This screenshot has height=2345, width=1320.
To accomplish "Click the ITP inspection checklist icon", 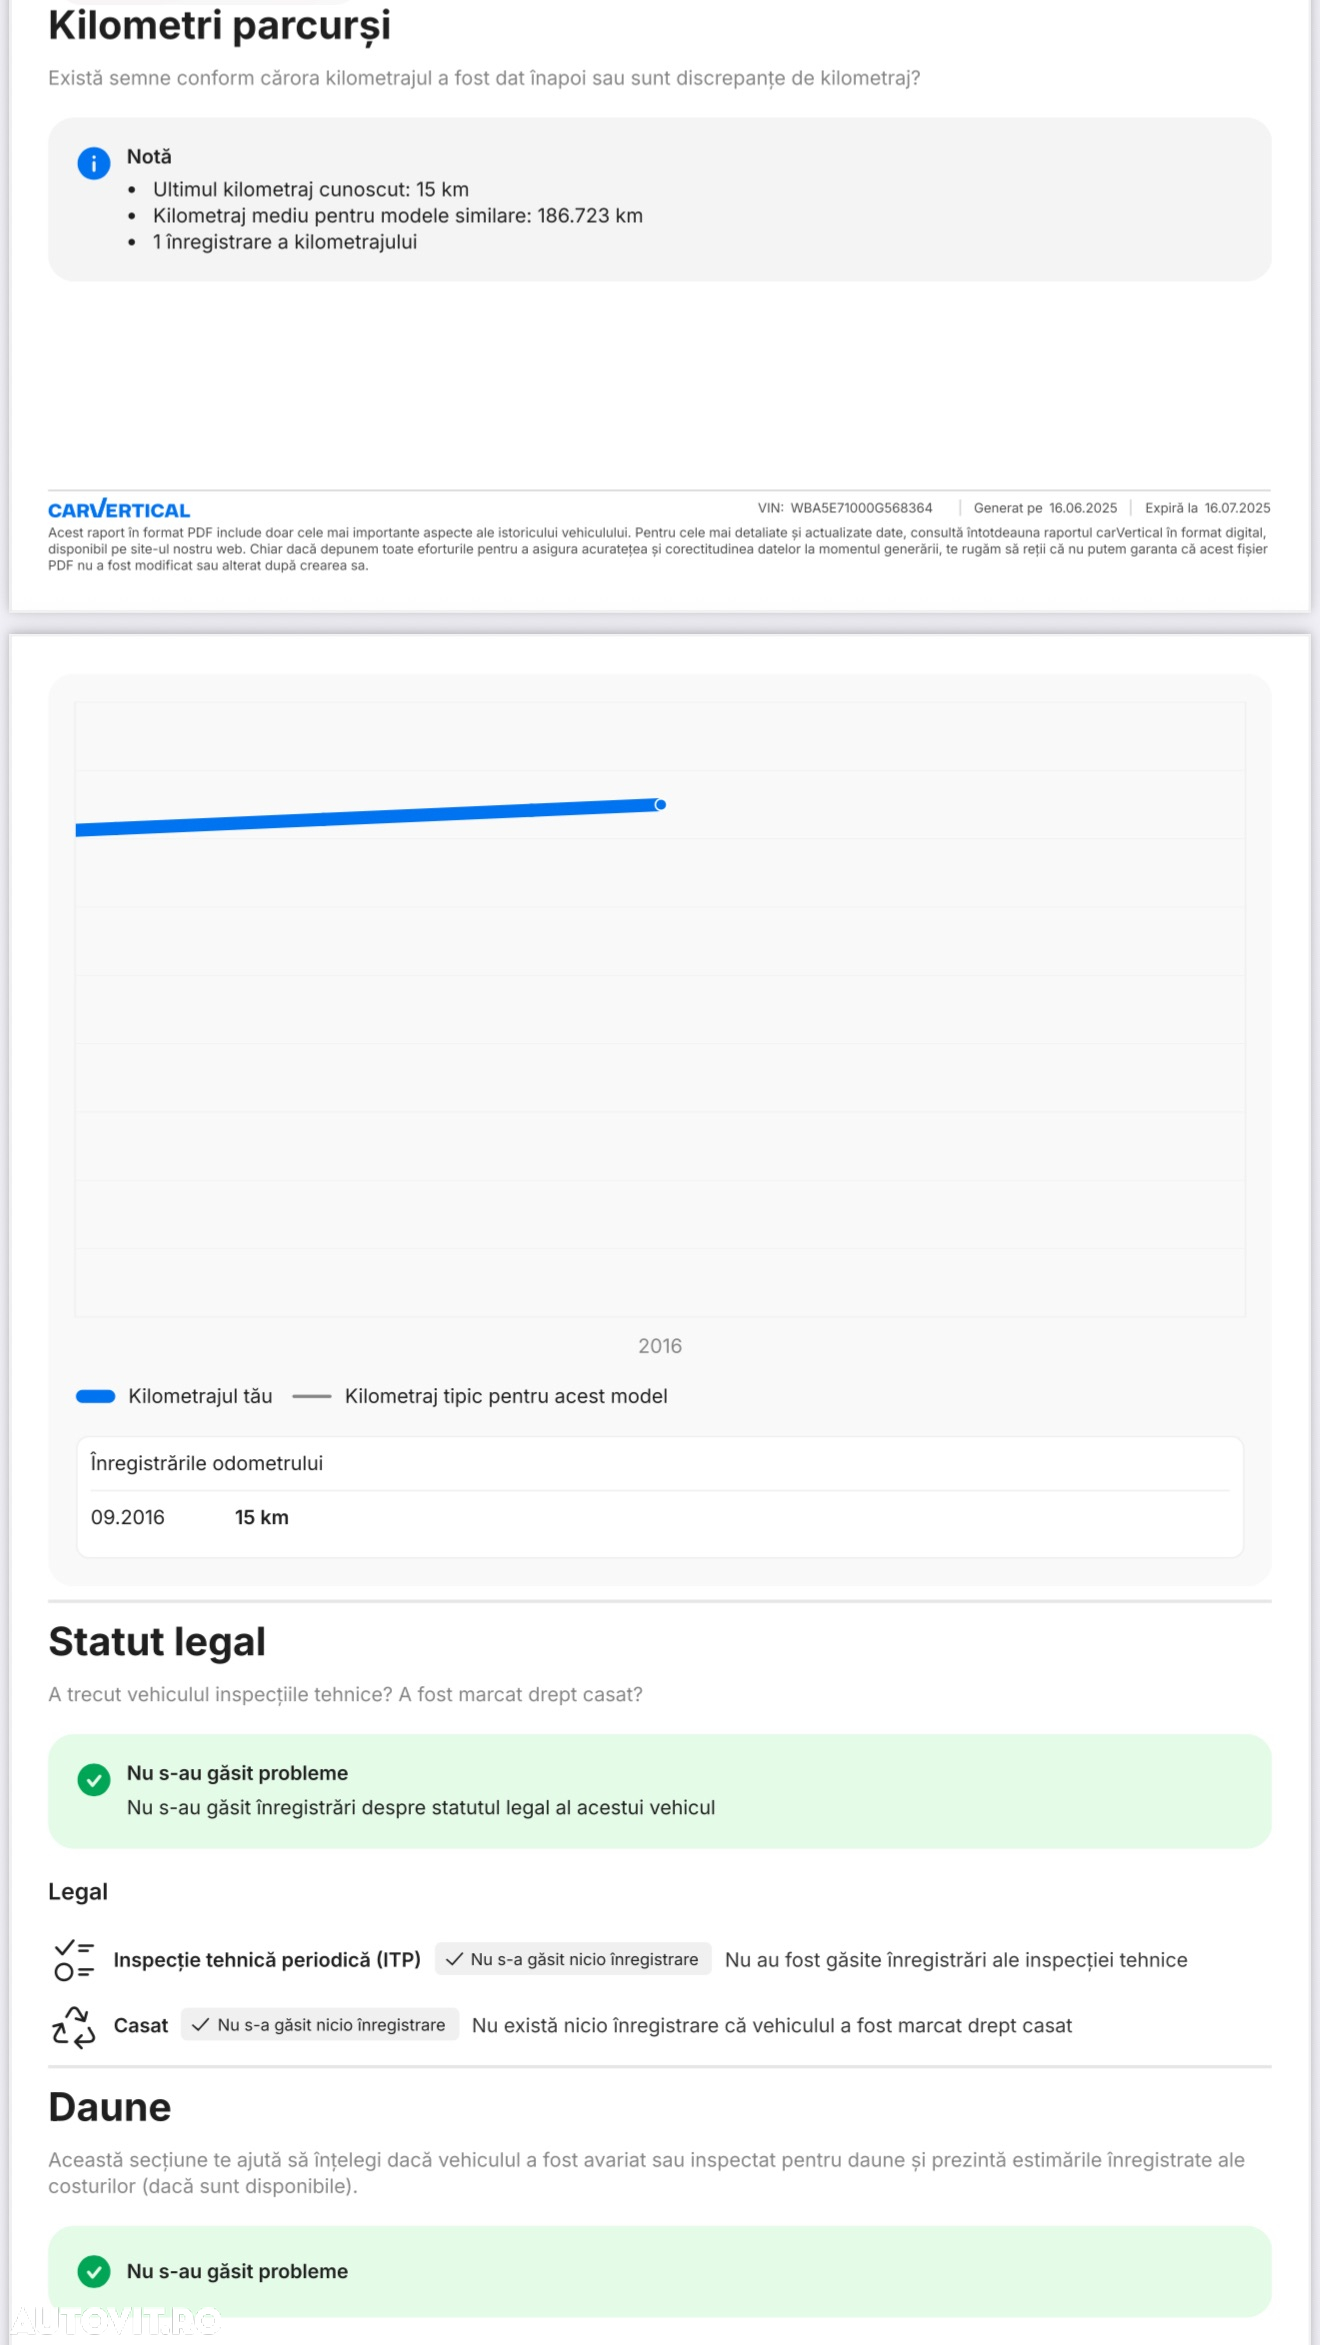I will pyautogui.click(x=74, y=1960).
